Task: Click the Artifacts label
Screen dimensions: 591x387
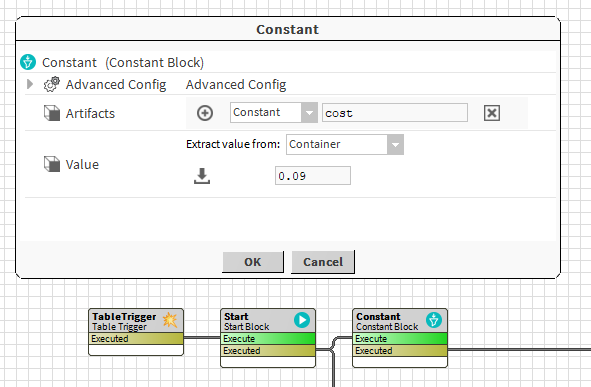Action: click(x=90, y=113)
